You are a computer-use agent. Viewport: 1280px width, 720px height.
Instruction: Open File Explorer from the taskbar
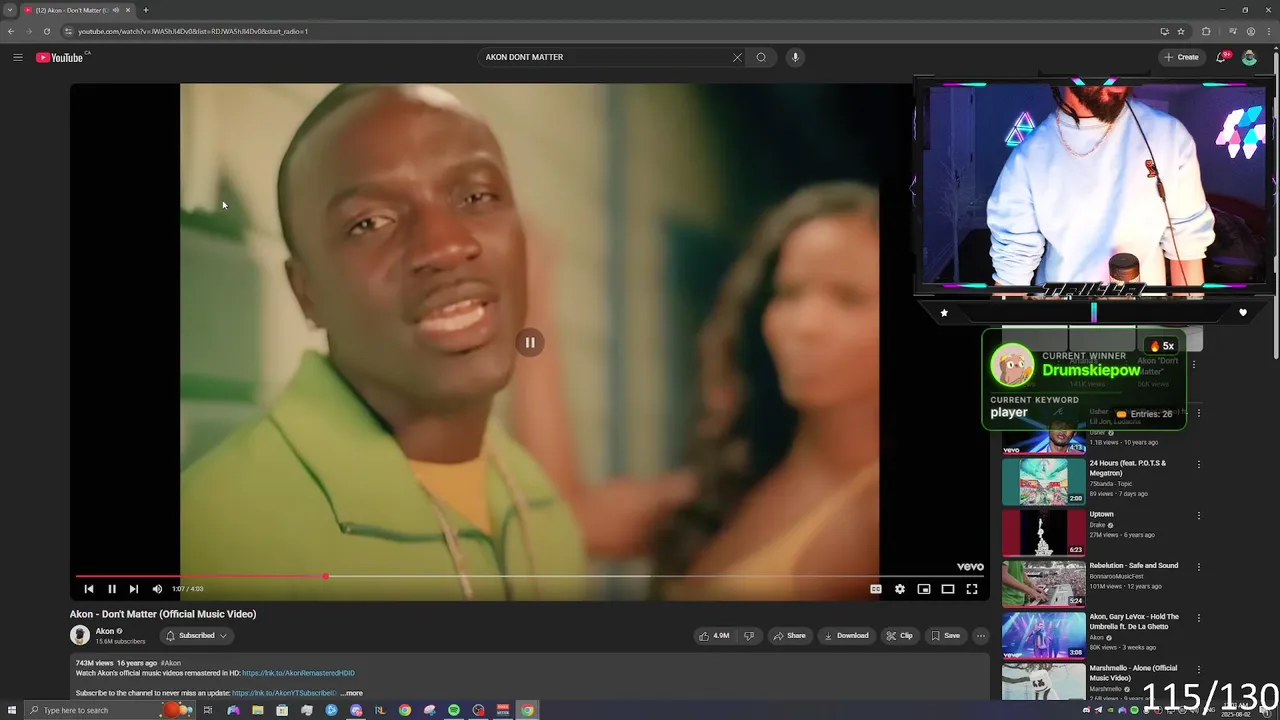pos(258,710)
